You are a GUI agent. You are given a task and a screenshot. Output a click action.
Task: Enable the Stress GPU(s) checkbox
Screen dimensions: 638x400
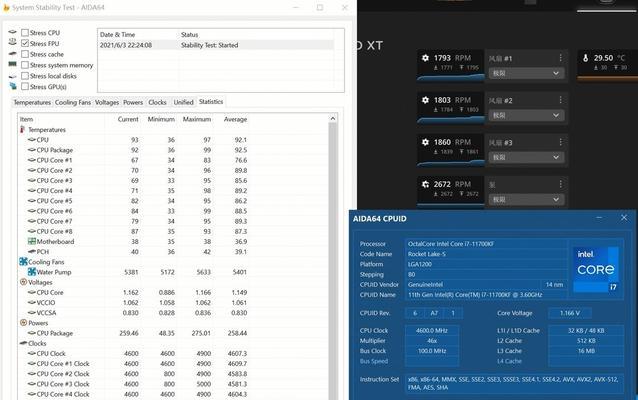(x=25, y=87)
